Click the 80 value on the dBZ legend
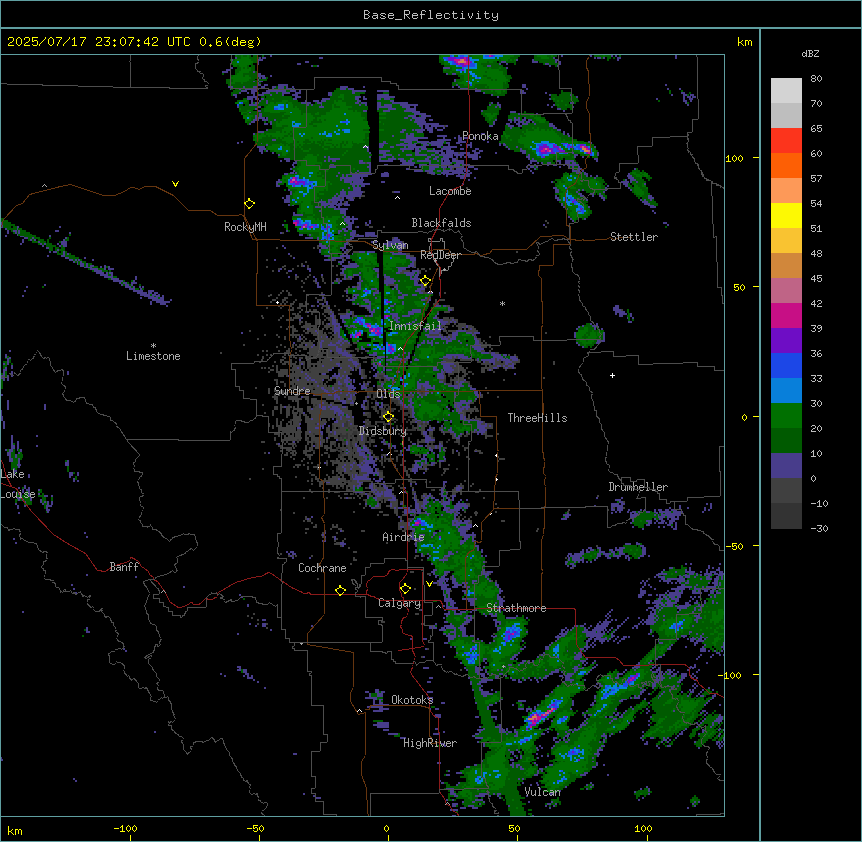Image resolution: width=862 pixels, height=842 pixels. click(816, 79)
